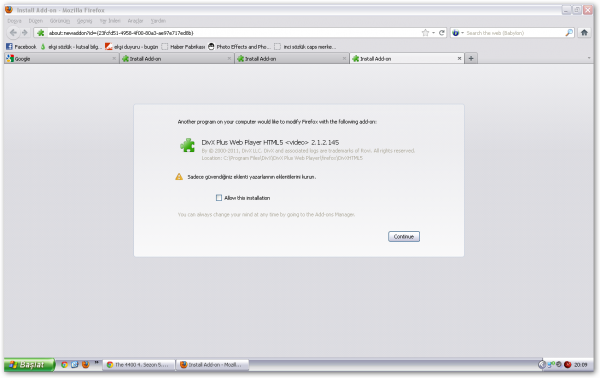Open the Dosya menu
This screenshot has width=600, height=378.
(x=14, y=21)
